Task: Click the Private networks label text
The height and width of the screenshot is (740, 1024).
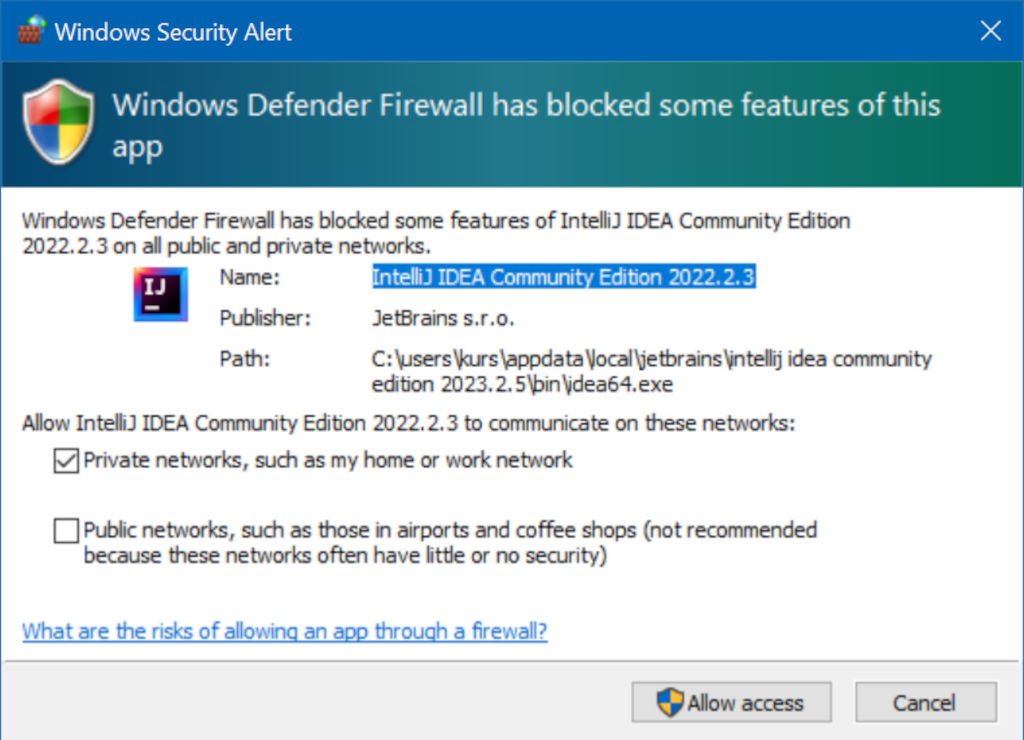Action: tap(328, 460)
